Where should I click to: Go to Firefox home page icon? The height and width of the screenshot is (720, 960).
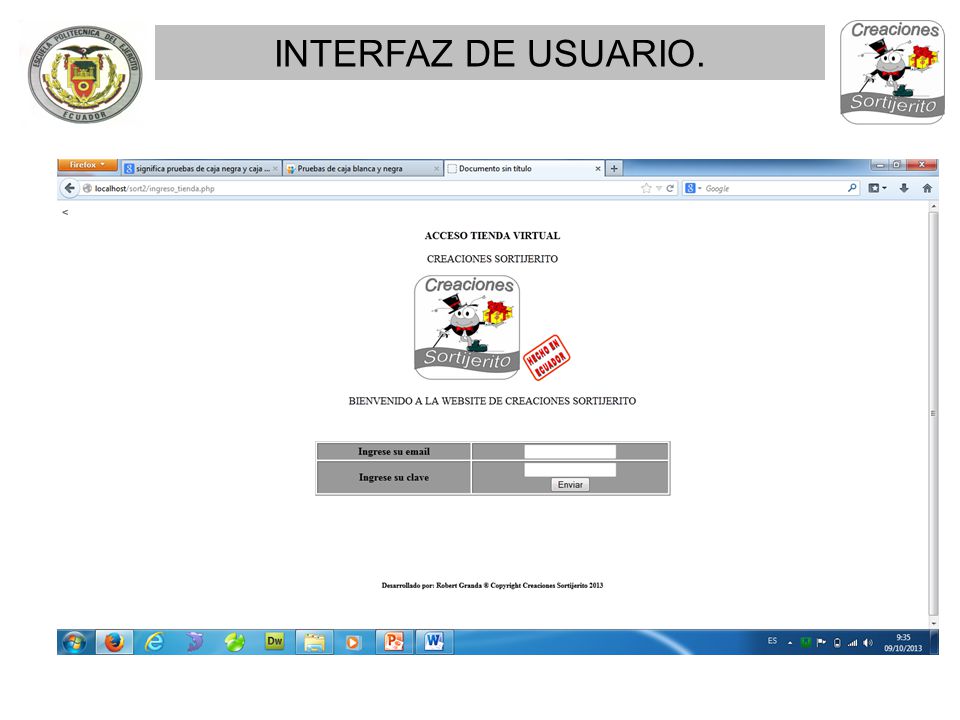[927, 188]
